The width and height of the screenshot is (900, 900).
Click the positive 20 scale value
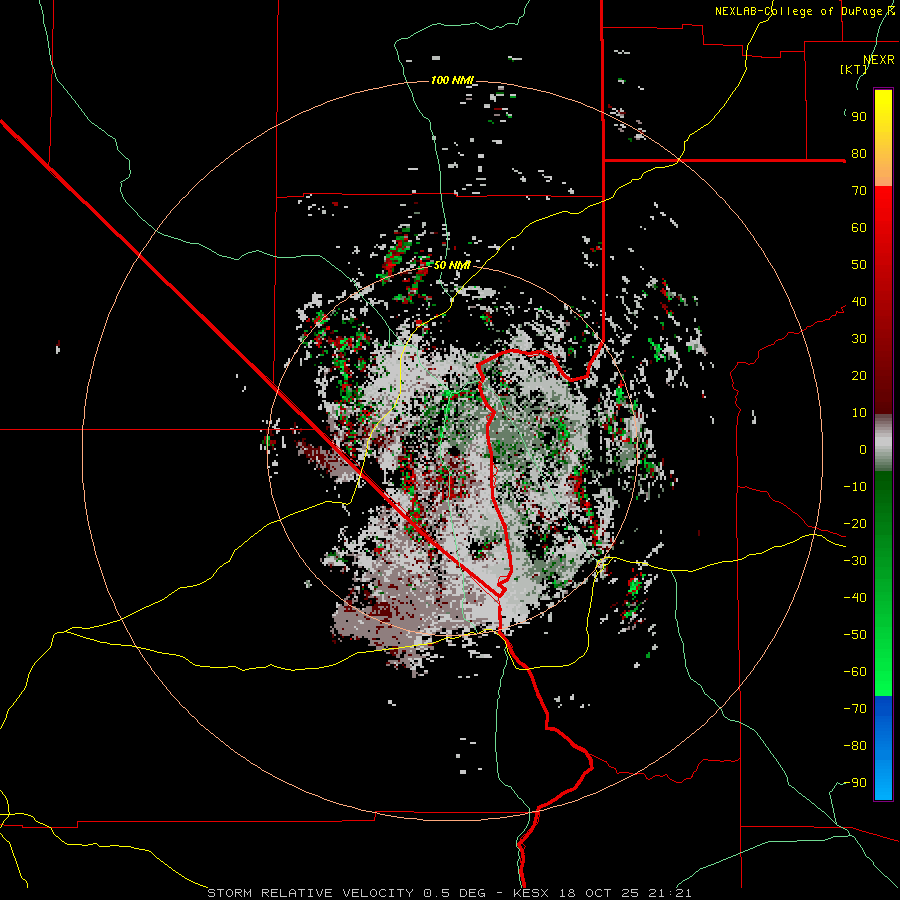(x=859, y=376)
